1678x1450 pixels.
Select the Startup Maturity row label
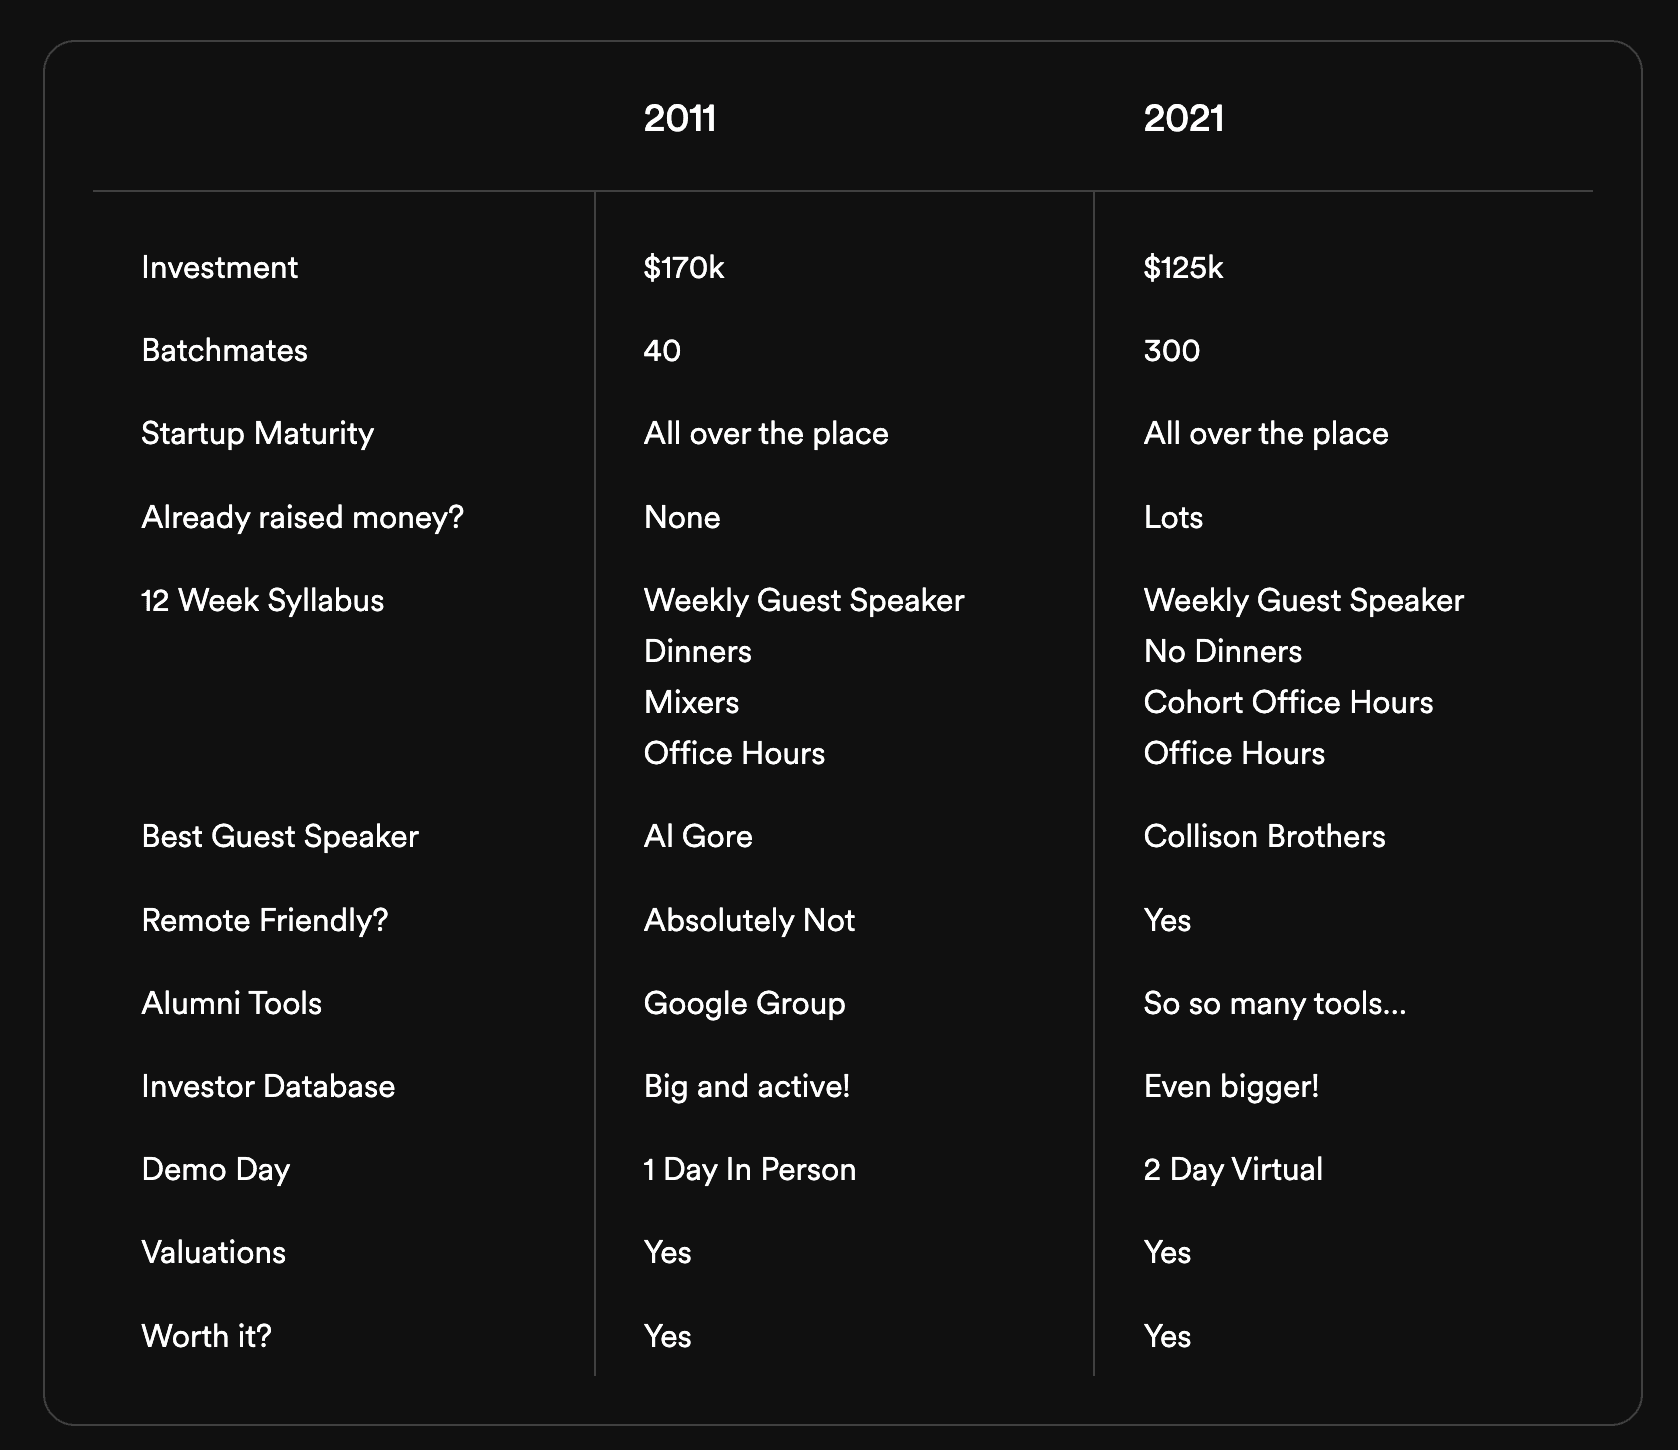258,434
